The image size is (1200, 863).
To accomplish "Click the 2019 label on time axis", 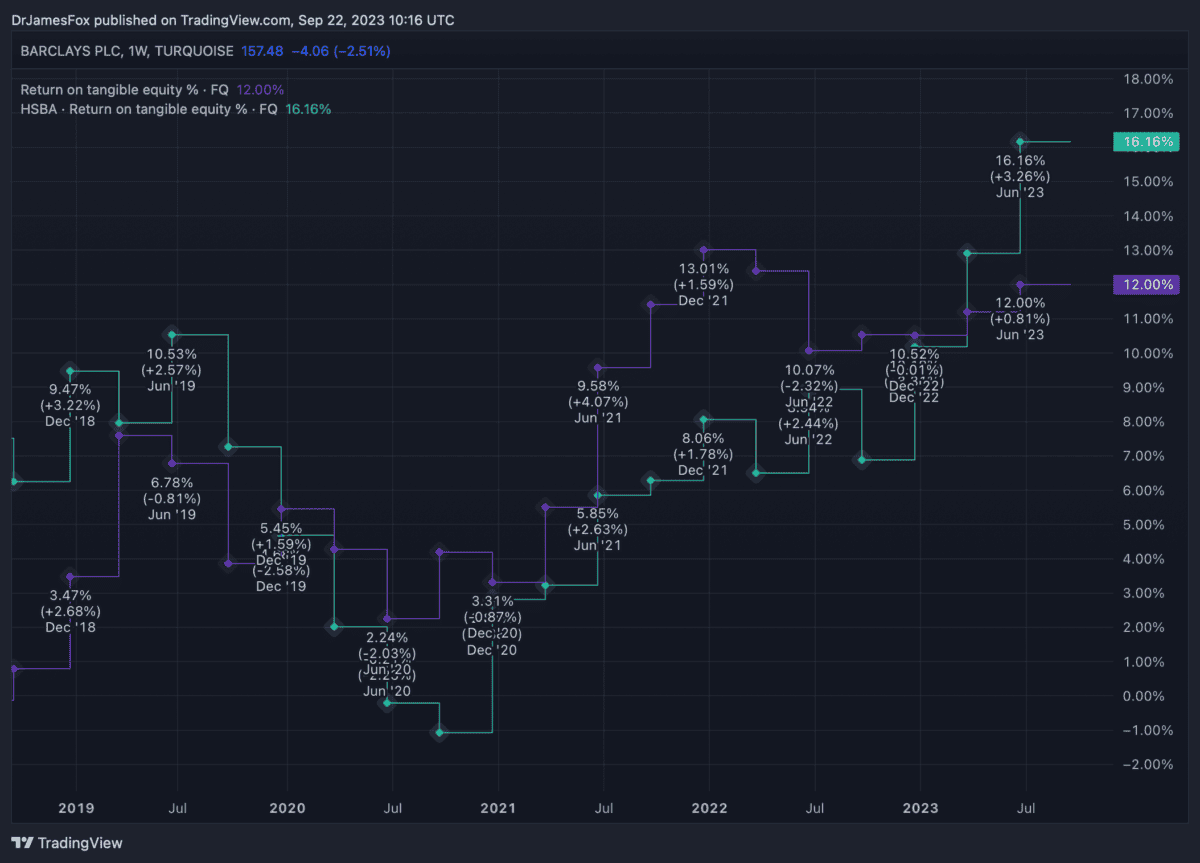I will [76, 806].
